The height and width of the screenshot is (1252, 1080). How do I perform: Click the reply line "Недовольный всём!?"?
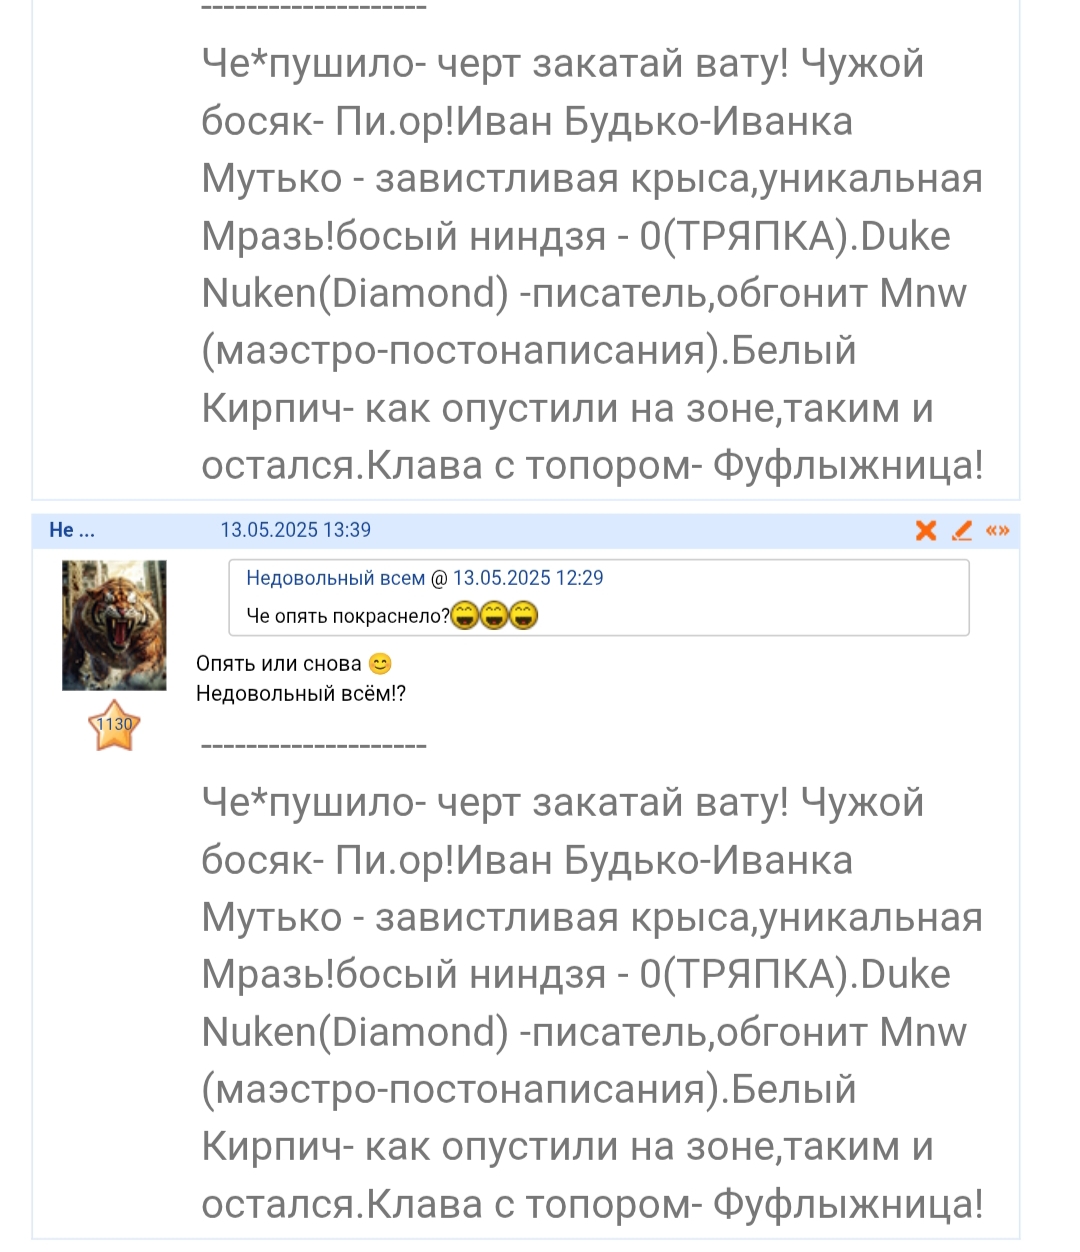click(x=300, y=694)
